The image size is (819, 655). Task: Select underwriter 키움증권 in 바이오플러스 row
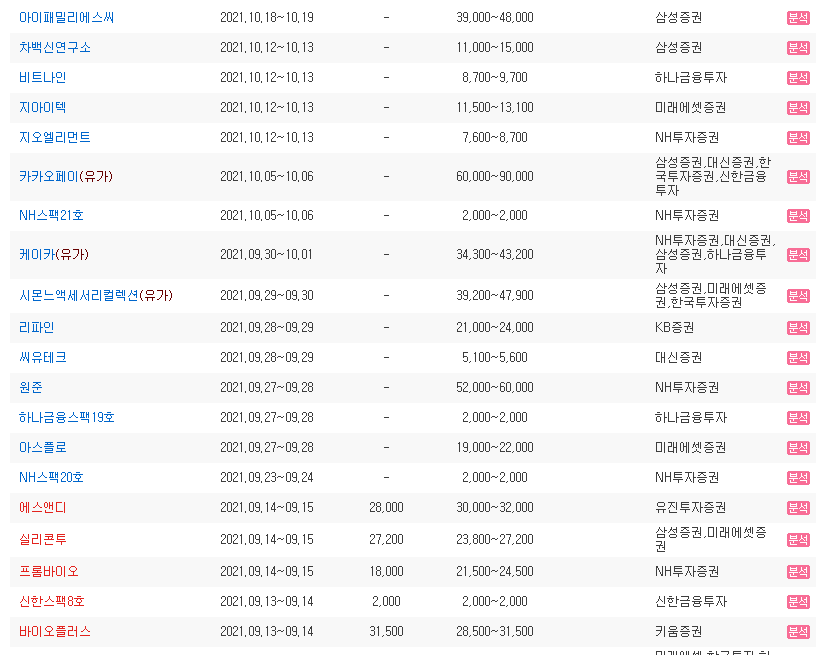tap(678, 631)
